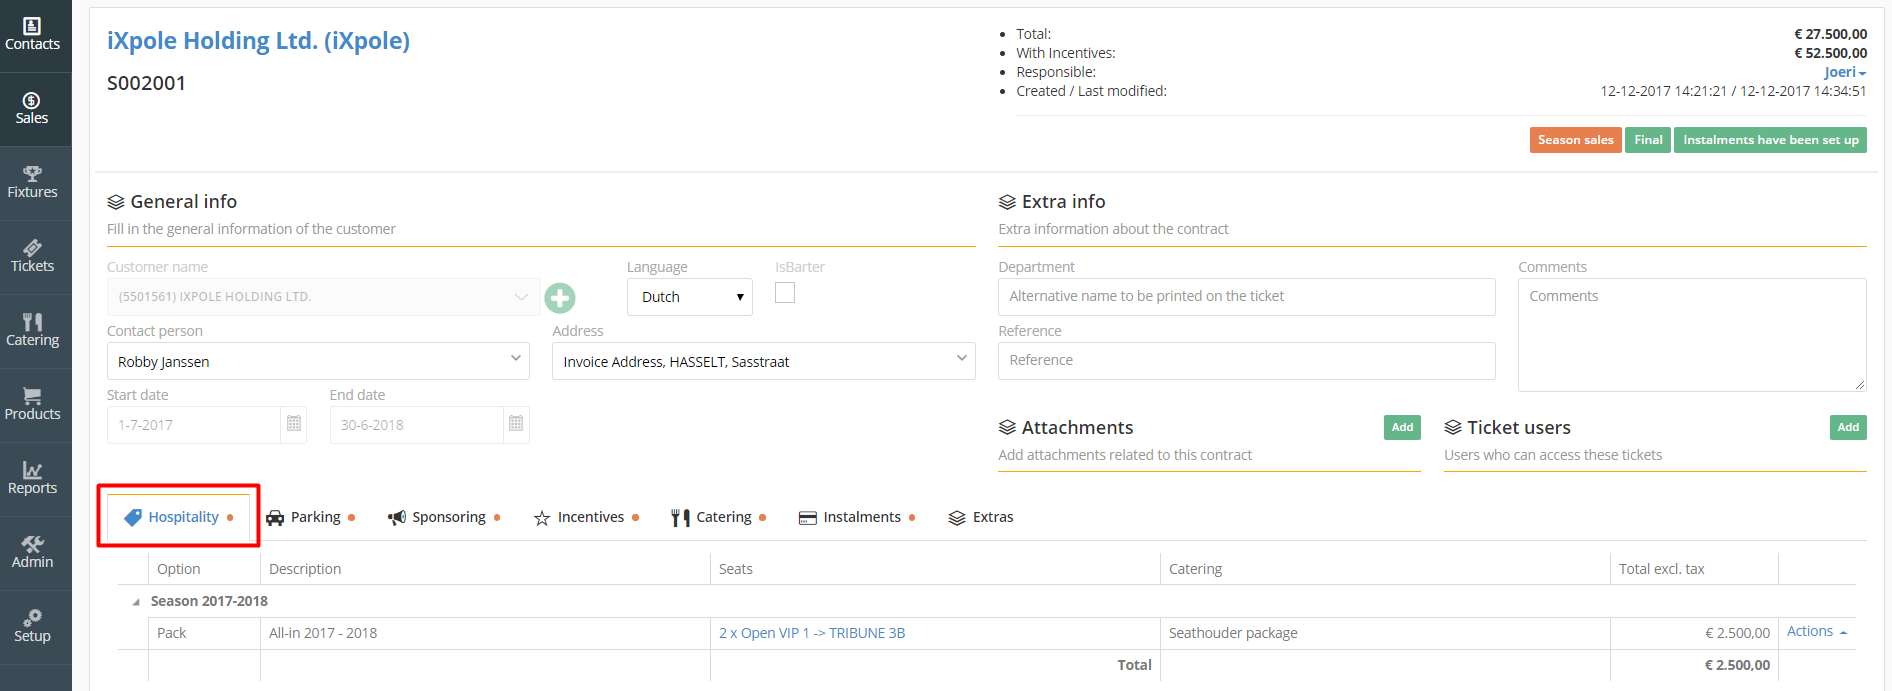Switch to the Incentives tab
Viewport: 1892px width, 691px height.
pos(586,517)
